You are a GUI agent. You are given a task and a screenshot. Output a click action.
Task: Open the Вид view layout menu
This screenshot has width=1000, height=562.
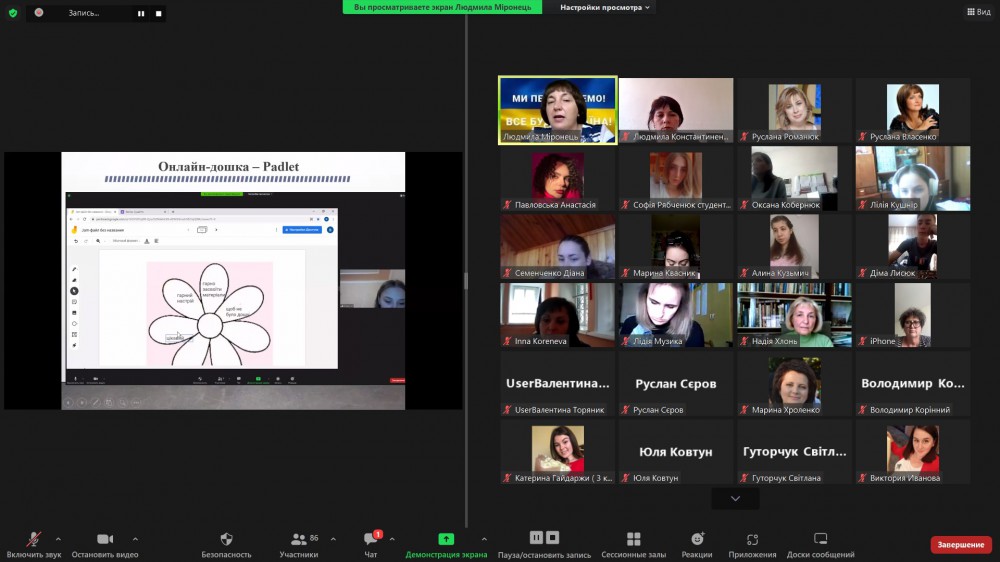click(977, 12)
